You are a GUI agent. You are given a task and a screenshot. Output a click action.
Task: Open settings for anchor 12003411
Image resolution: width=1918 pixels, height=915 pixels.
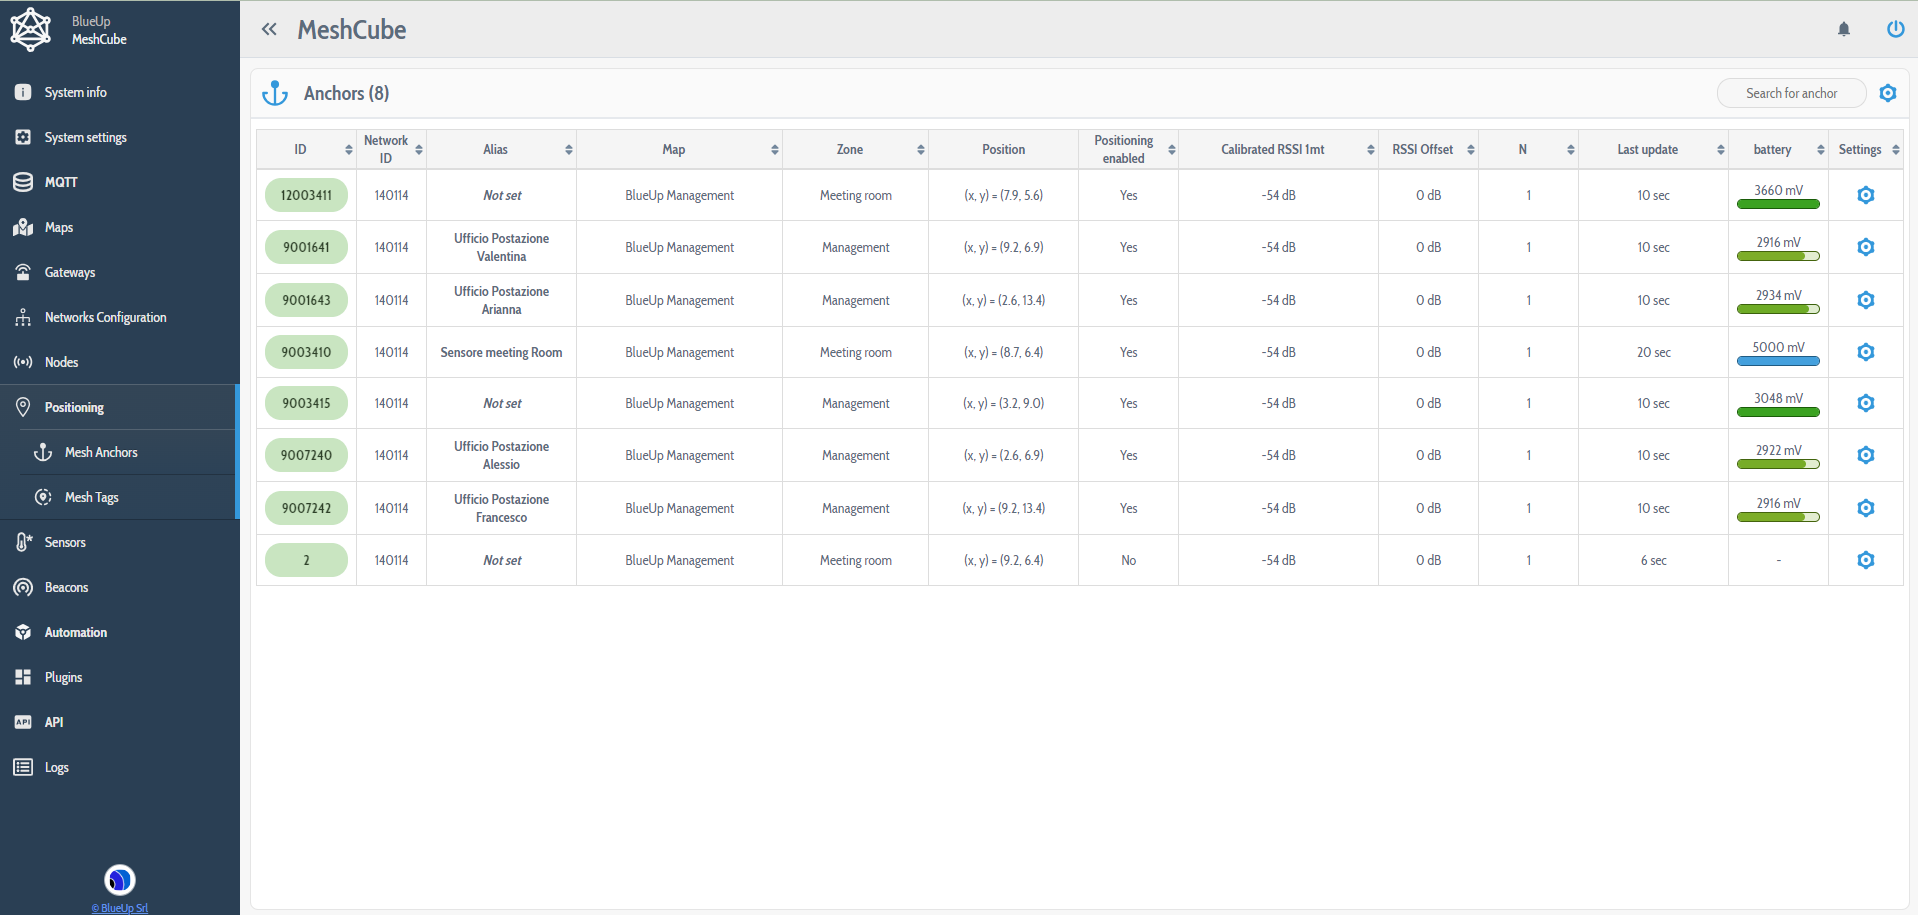(x=1865, y=195)
